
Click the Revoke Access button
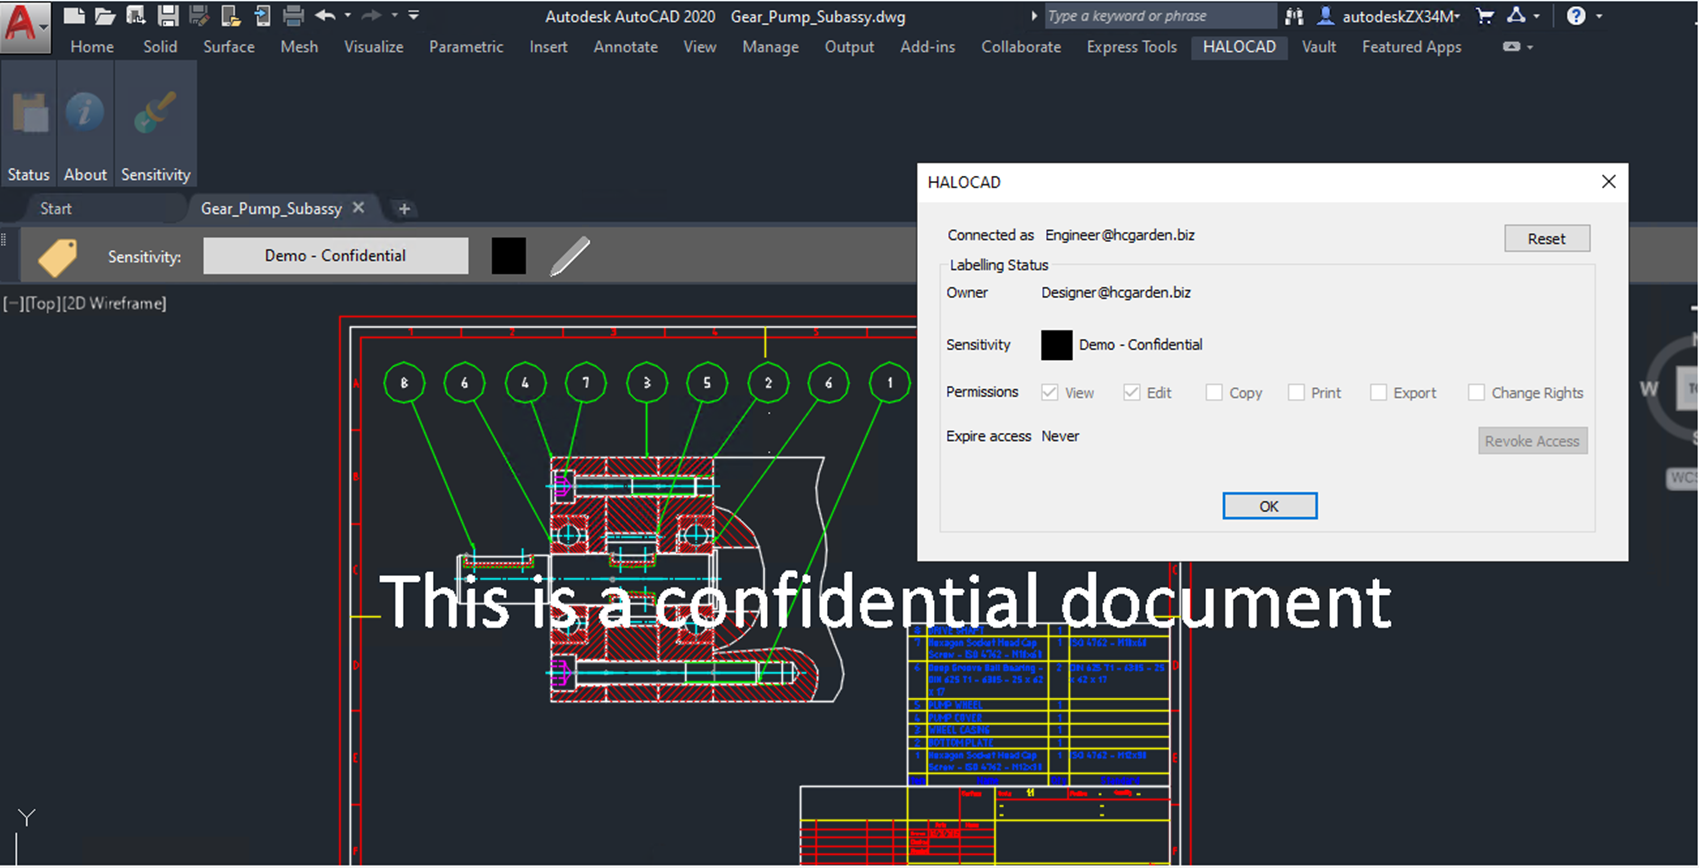[x=1532, y=441]
